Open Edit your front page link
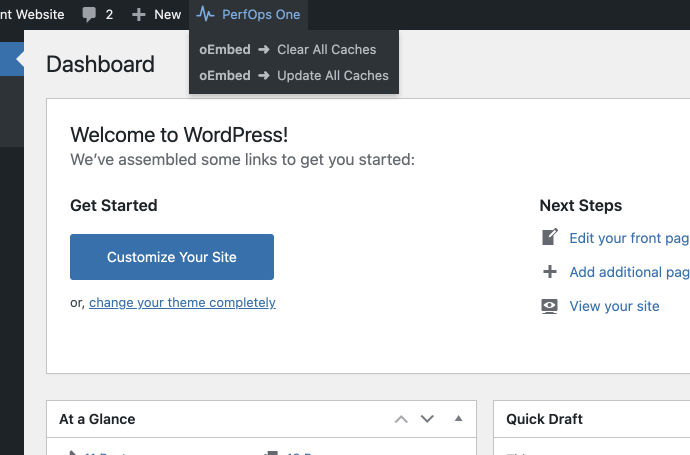Viewport: 690px width, 455px height. coord(629,238)
